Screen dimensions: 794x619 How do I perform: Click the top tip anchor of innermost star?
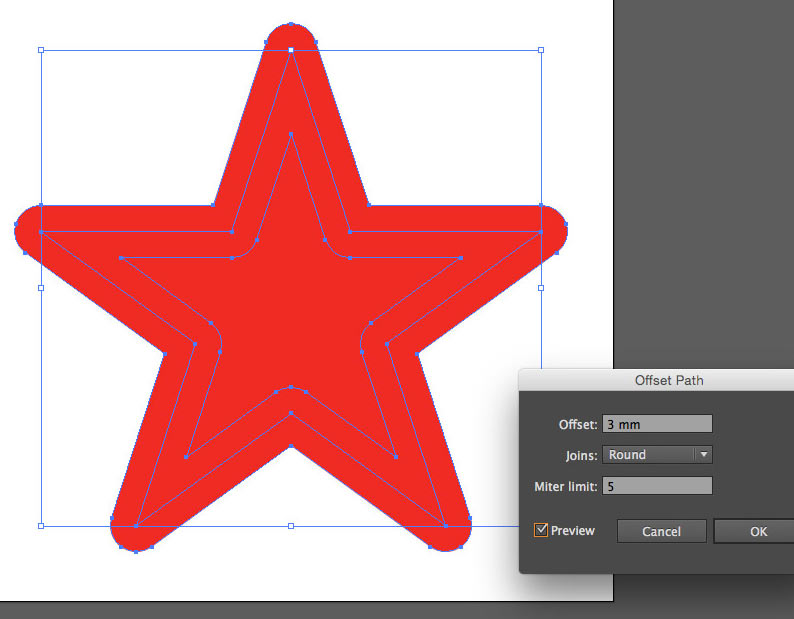coord(291,134)
